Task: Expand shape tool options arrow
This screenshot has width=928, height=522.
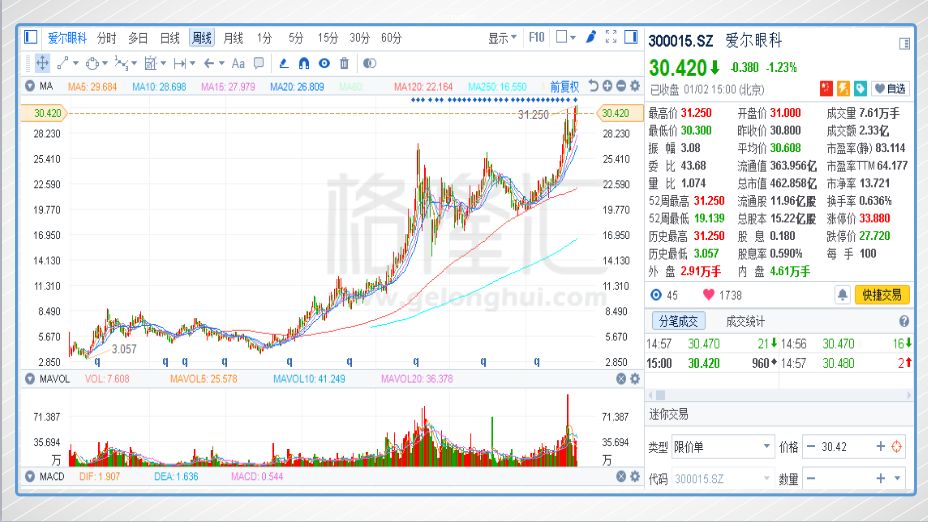Action: [x=105, y=63]
